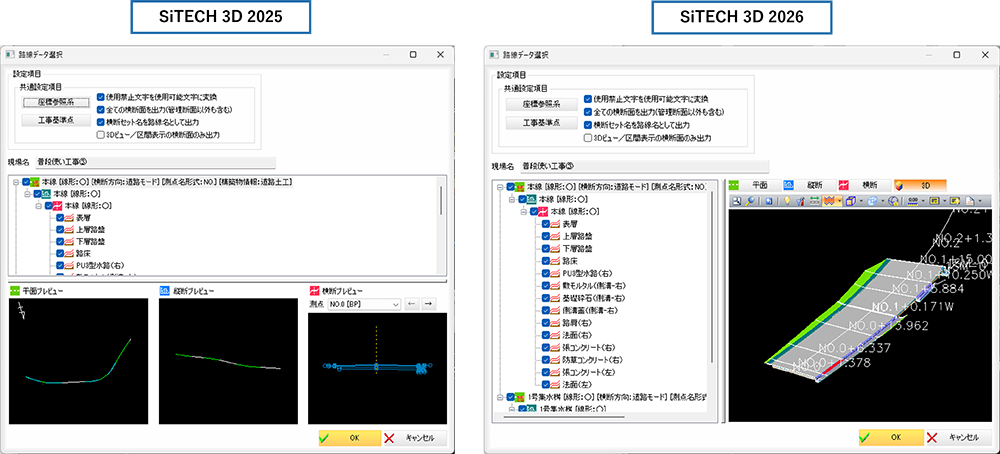The image size is (1000, 454).
Task: Click 工事基準点 button in 2025 dialog
Action: click(55, 121)
